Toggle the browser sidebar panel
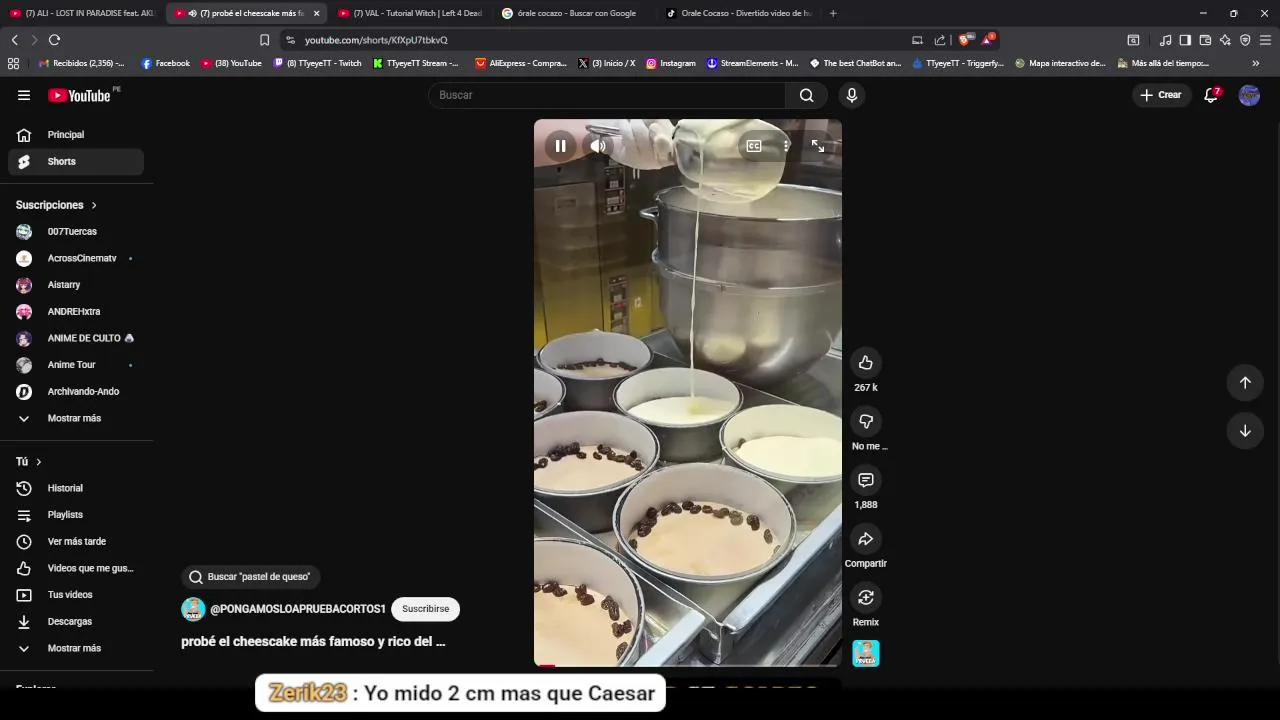 (x=1185, y=40)
